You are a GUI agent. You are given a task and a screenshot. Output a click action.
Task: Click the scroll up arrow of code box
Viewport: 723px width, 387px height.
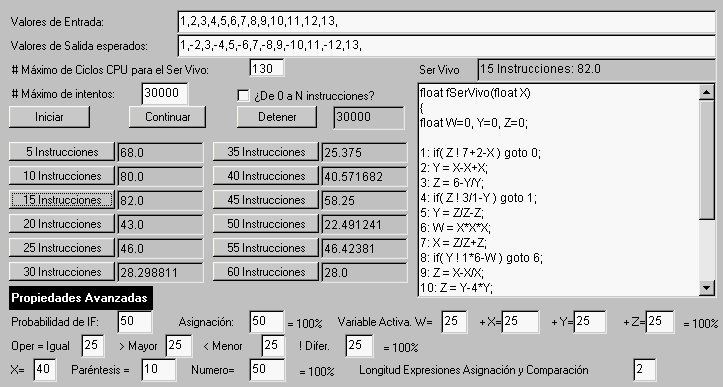coord(707,92)
